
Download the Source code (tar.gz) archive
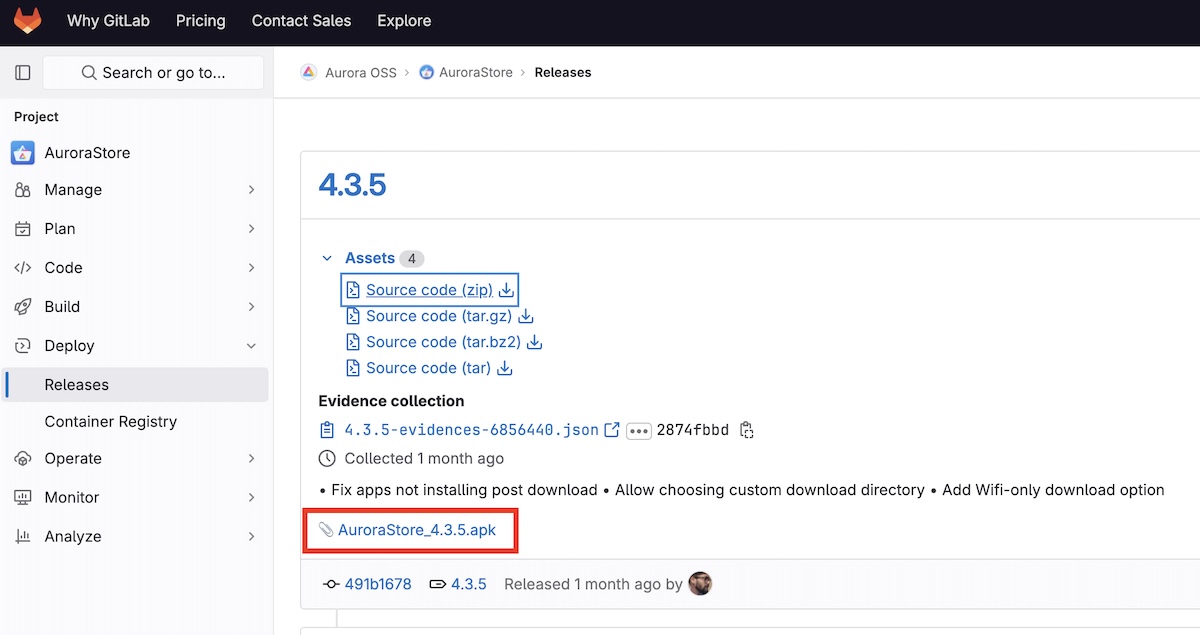[x=438, y=316]
